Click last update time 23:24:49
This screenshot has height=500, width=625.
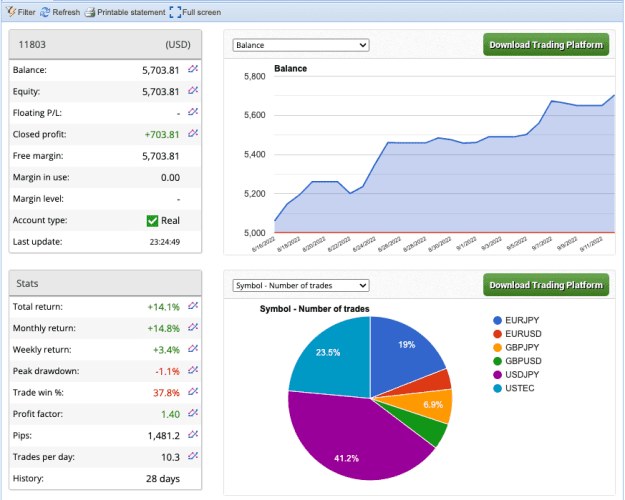click(165, 242)
